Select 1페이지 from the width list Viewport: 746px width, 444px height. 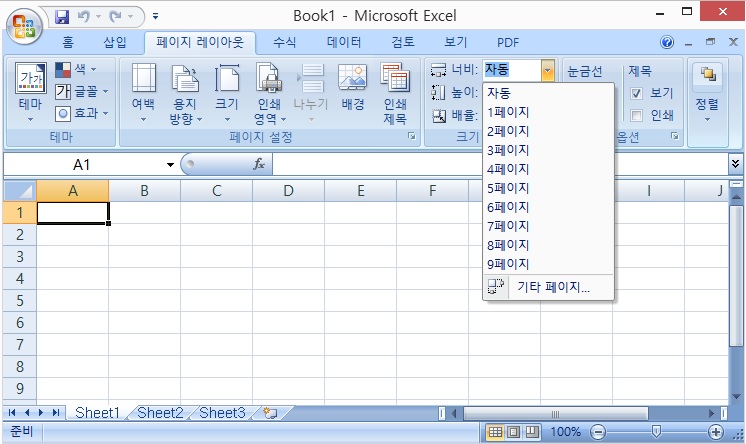[549, 112]
